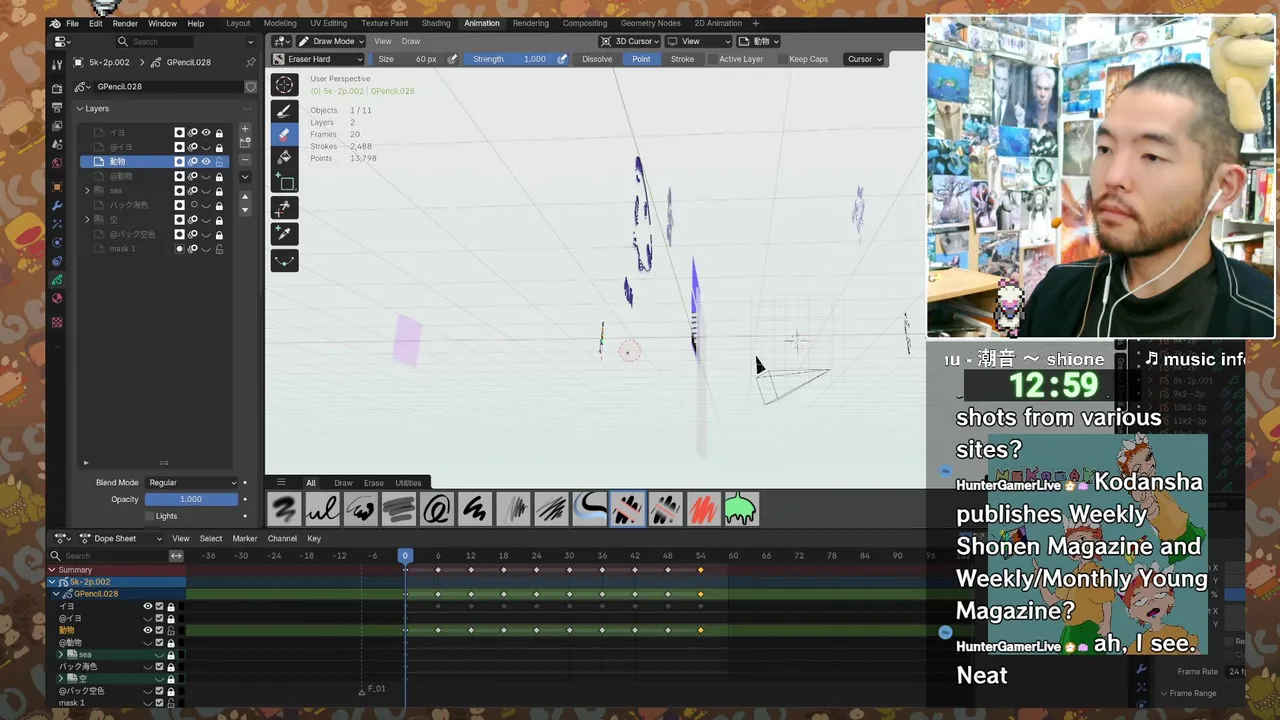1280x720 pixels.
Task: Toggle visibility of 動物 layer
Action: click(x=206, y=161)
